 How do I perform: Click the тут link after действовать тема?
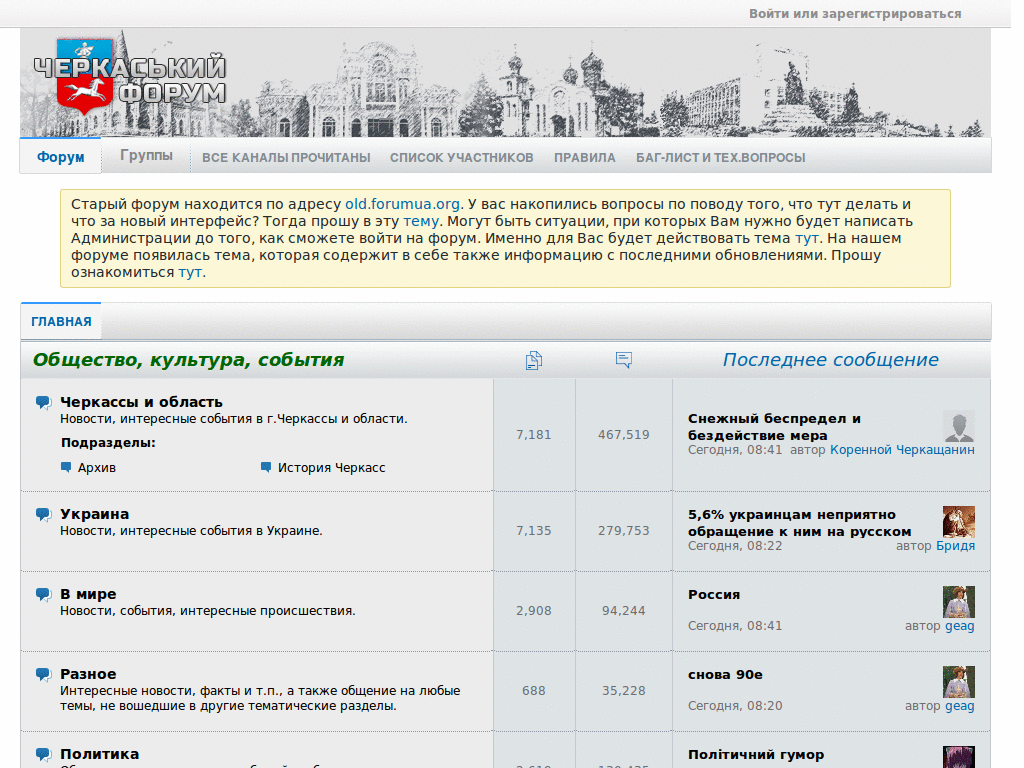click(x=806, y=238)
